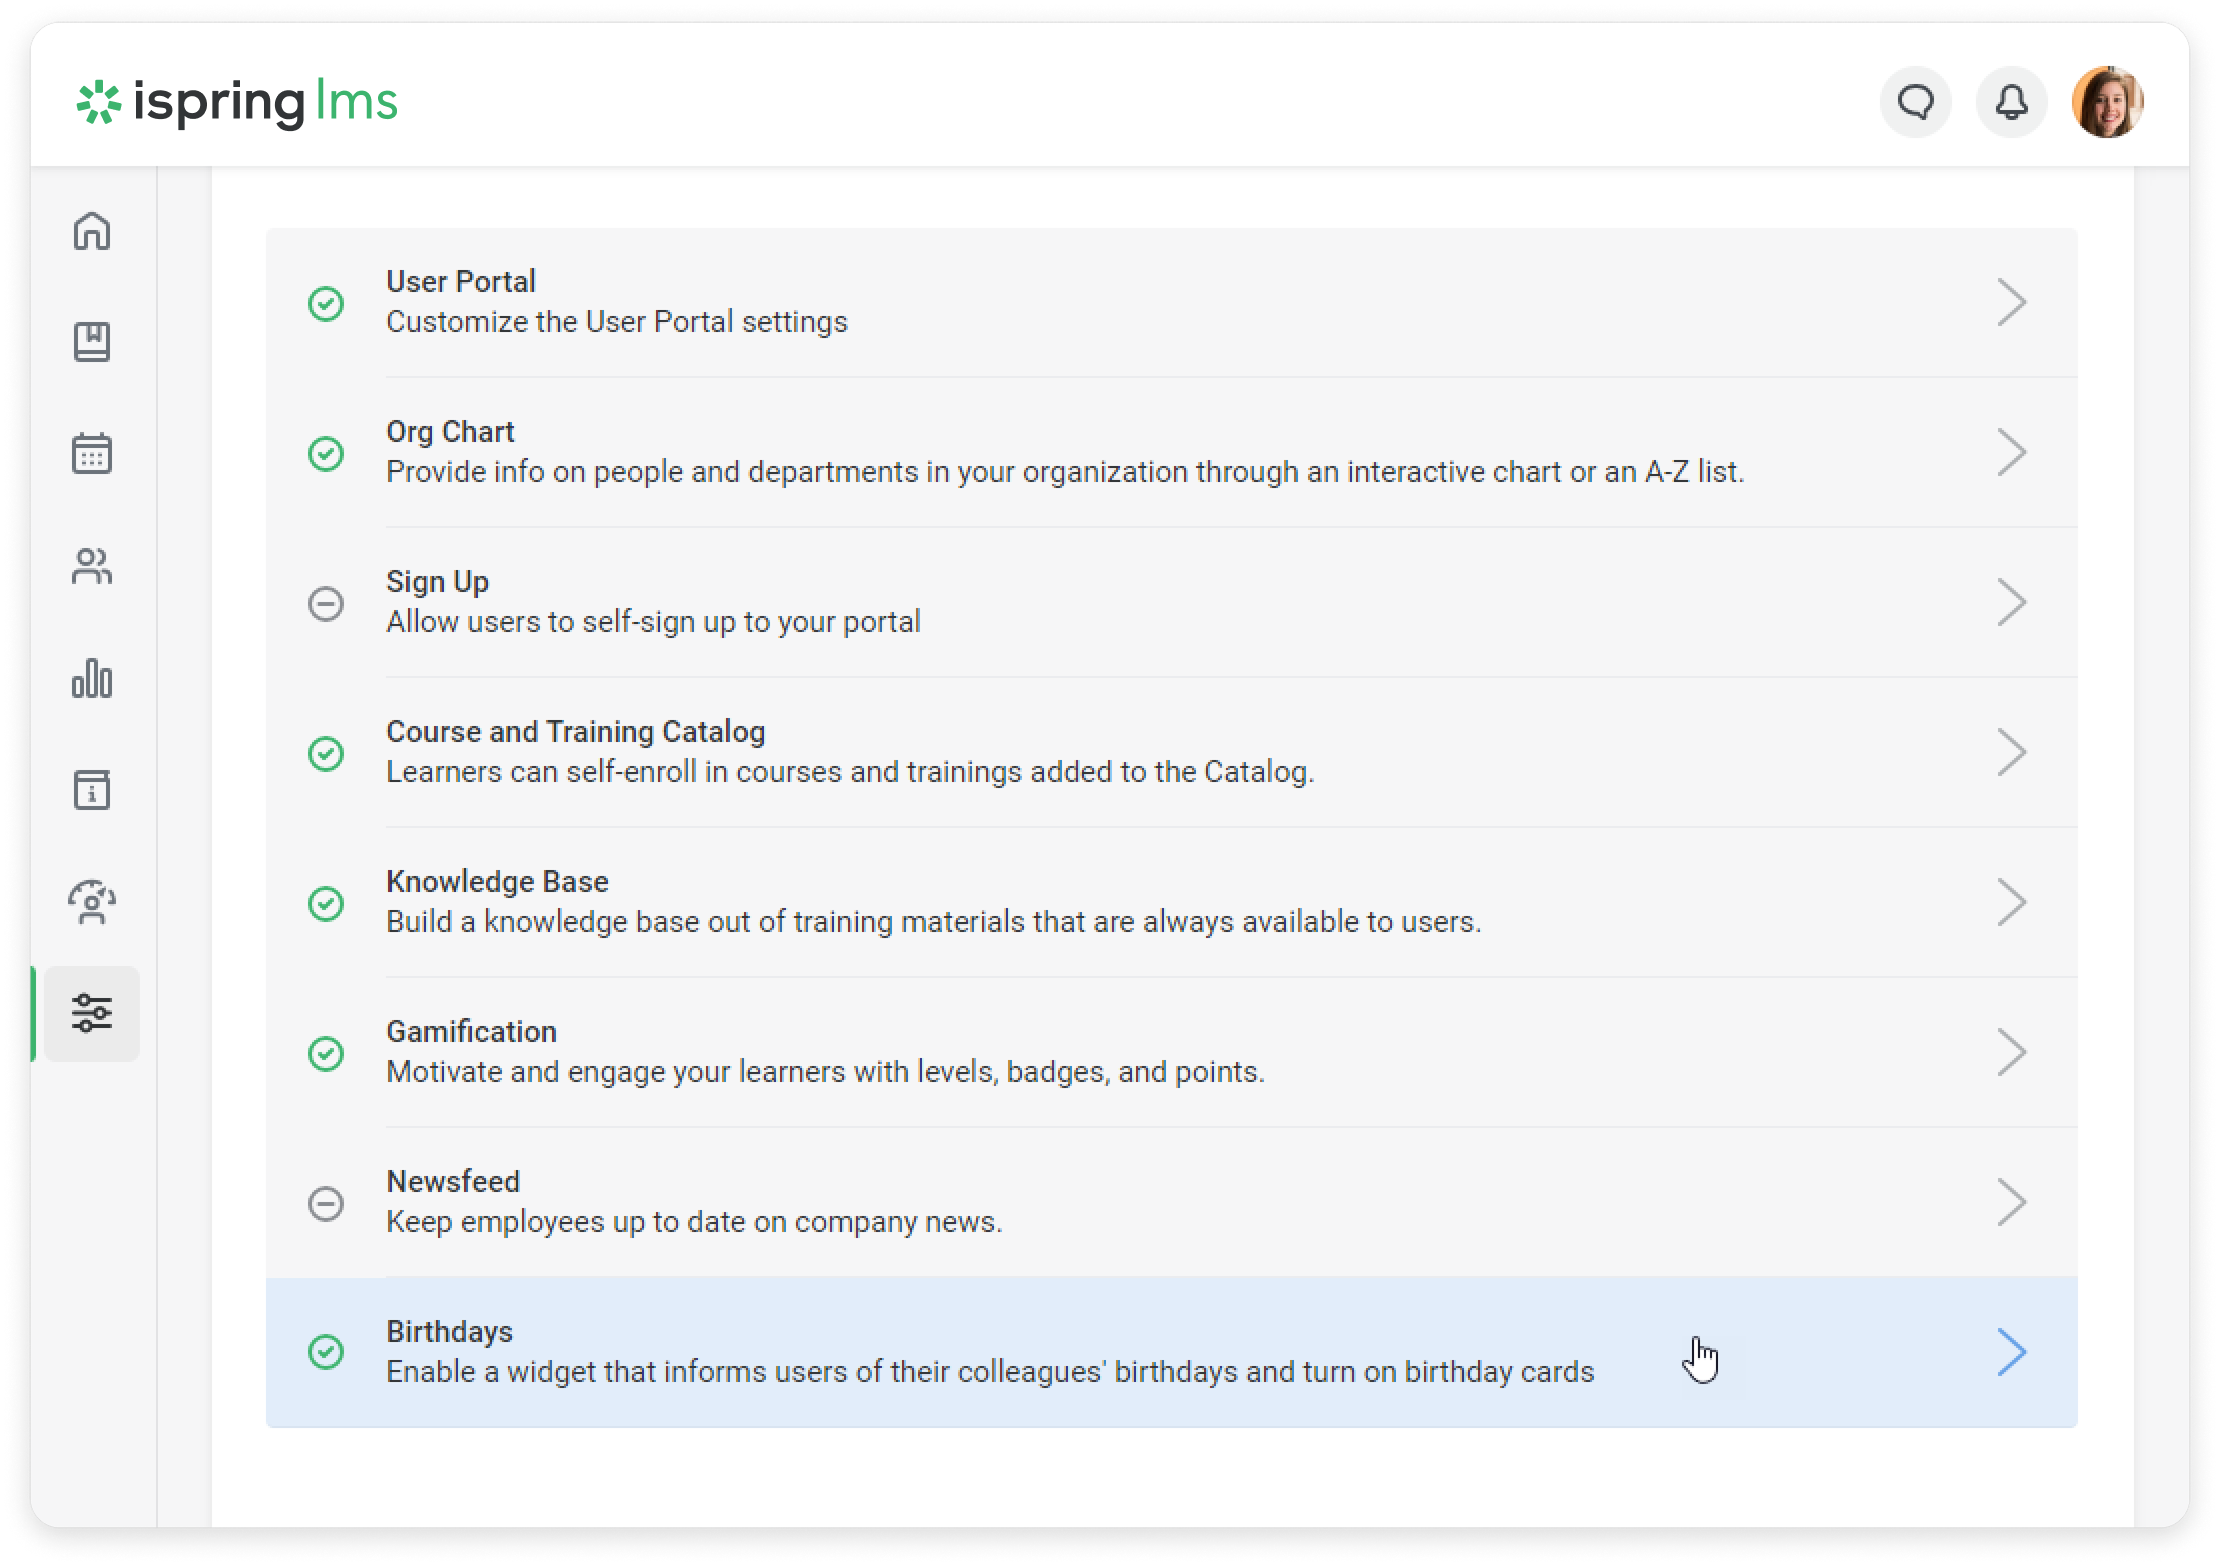Image resolution: width=2220 pixels, height=1566 pixels.
Task: Open the Calendar icon in sidebar
Action: pos(92,454)
